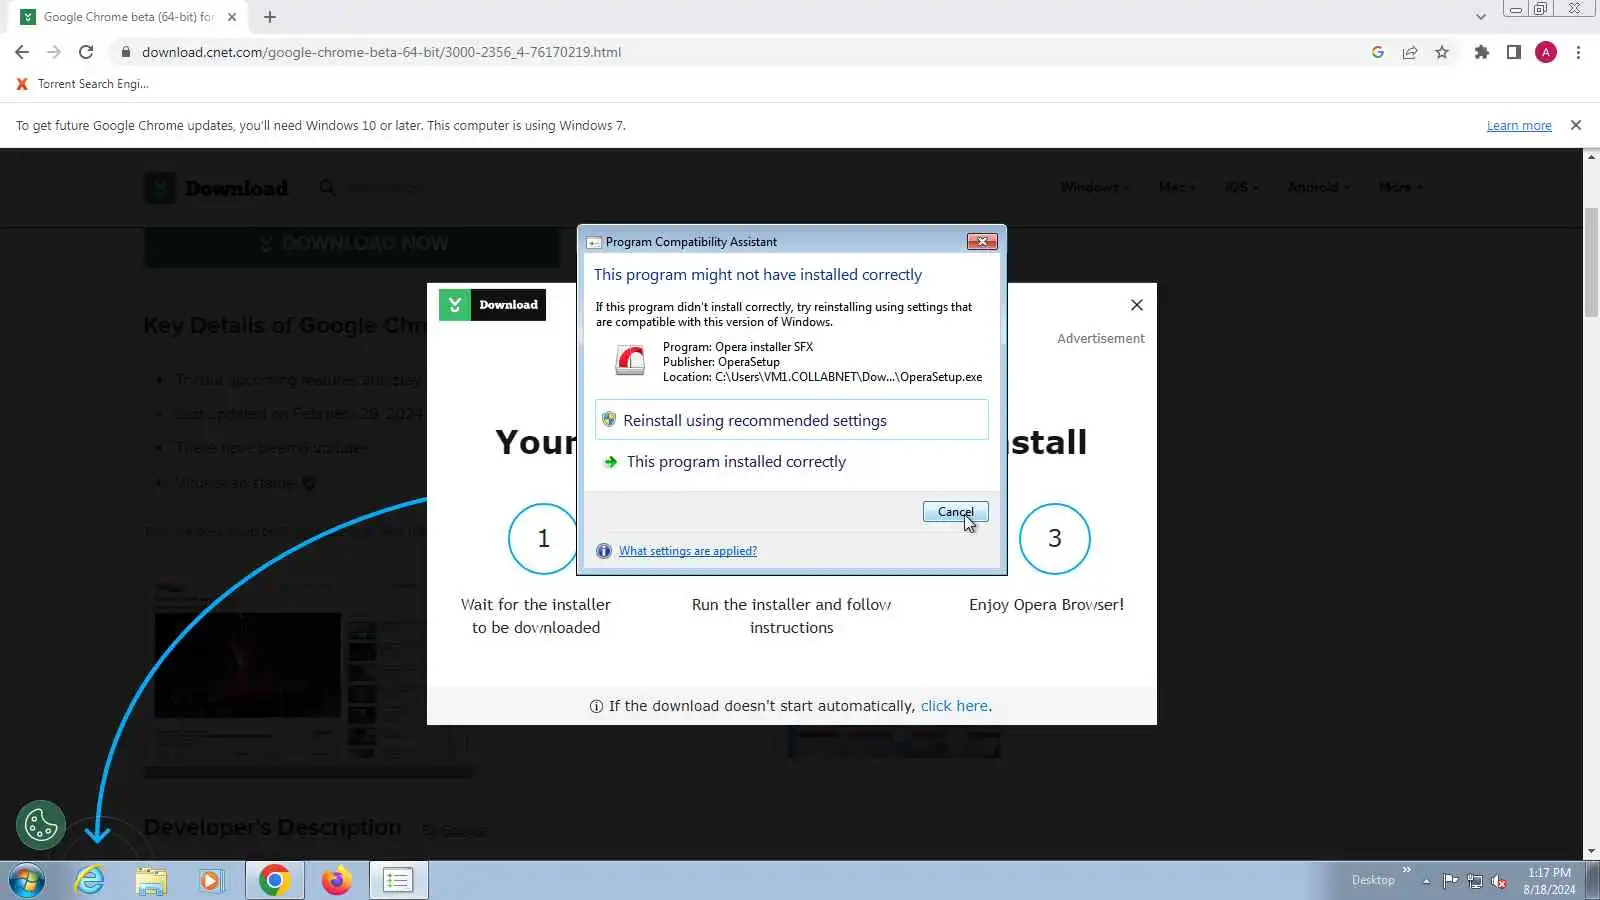Dismiss the Windows 7 update infobar
Image resolution: width=1600 pixels, height=900 pixels.
pyautogui.click(x=1576, y=125)
